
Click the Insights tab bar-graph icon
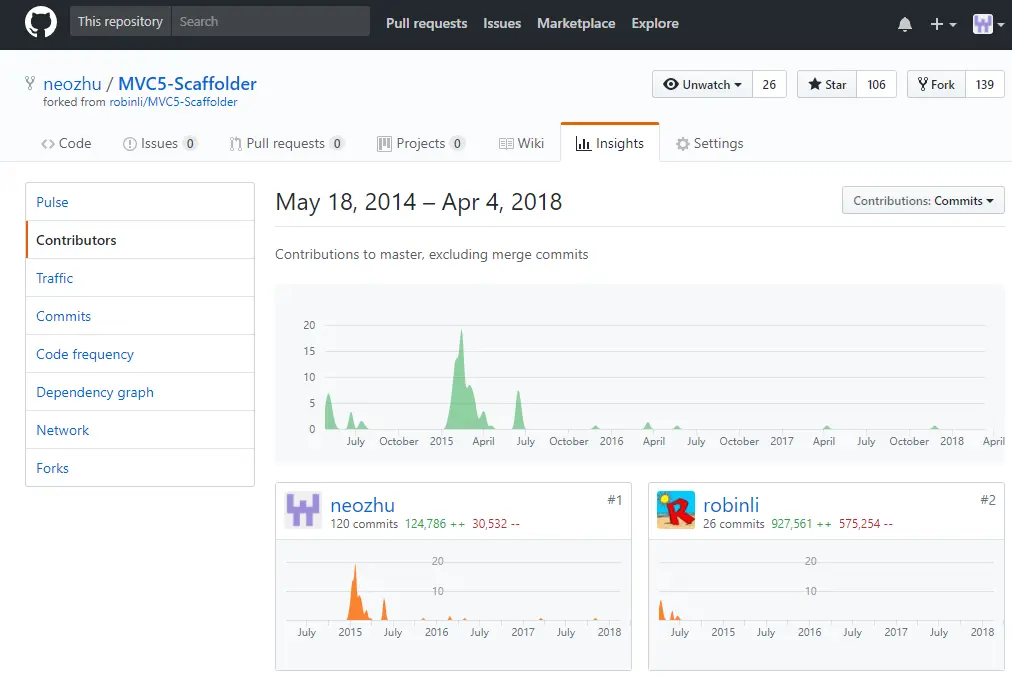coord(583,144)
